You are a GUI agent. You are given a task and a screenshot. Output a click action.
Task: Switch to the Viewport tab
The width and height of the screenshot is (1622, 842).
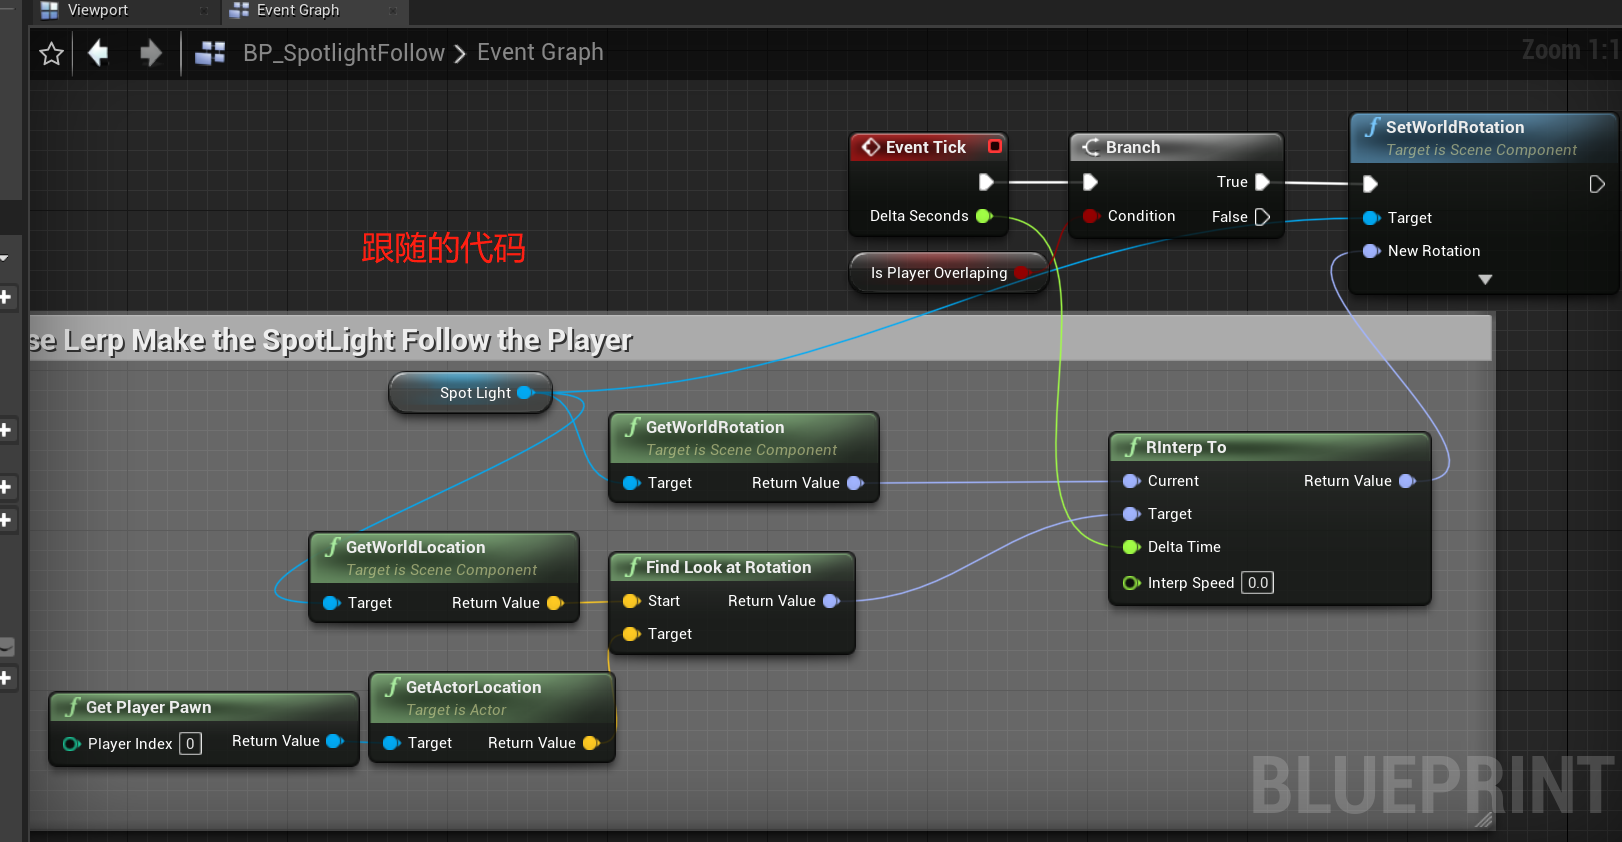(x=97, y=10)
